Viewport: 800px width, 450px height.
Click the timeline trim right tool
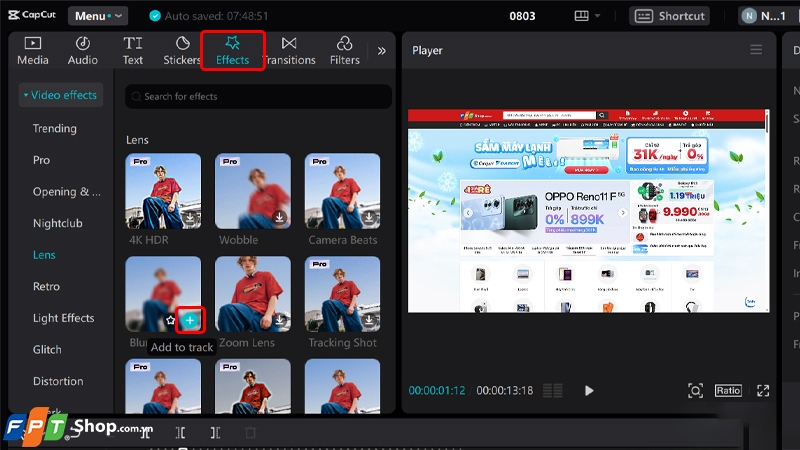(x=215, y=433)
